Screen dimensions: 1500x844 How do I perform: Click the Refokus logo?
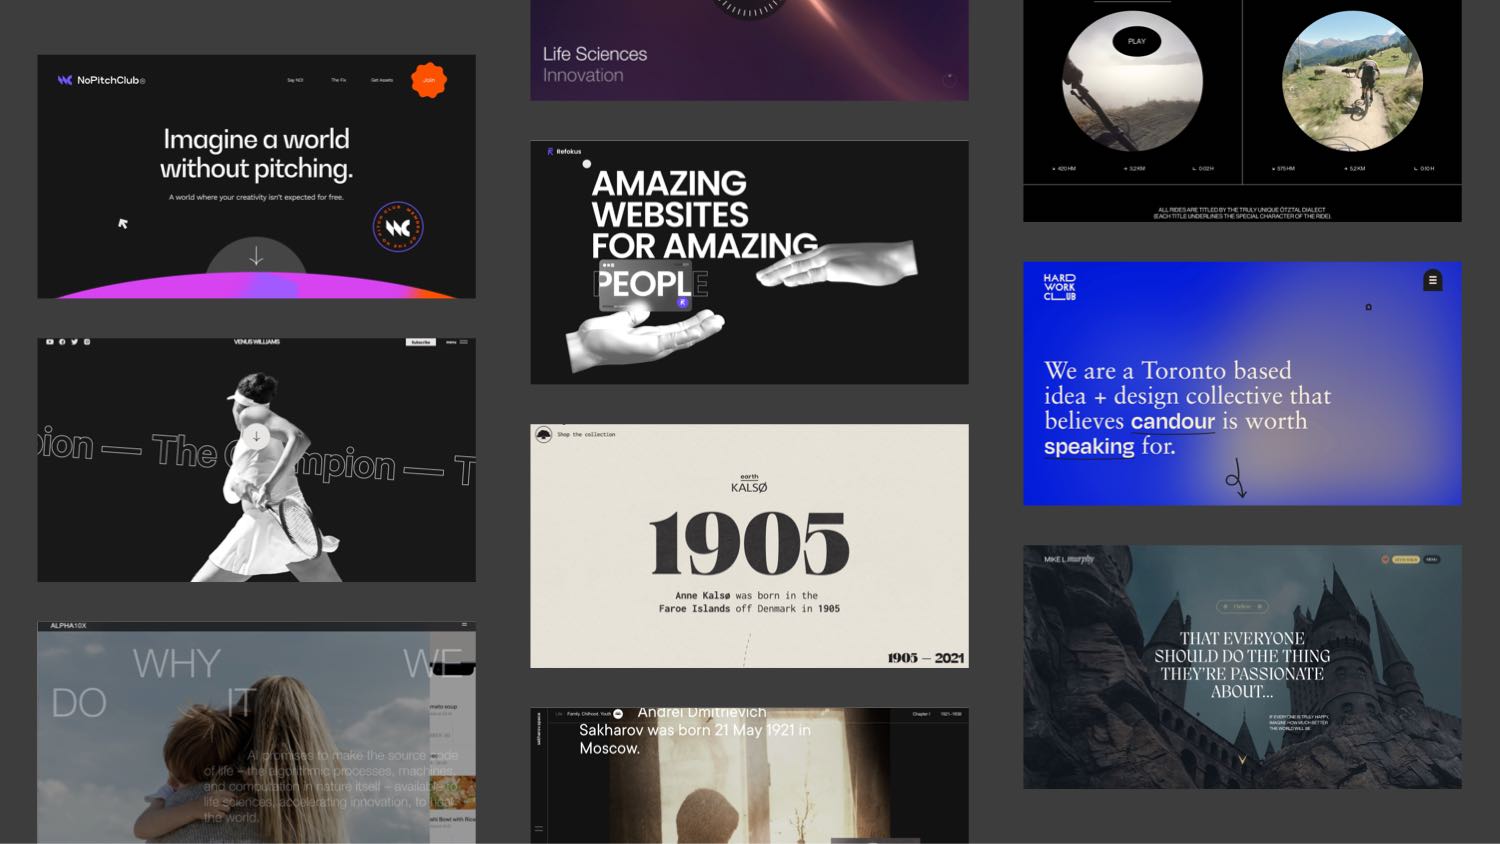coord(564,152)
